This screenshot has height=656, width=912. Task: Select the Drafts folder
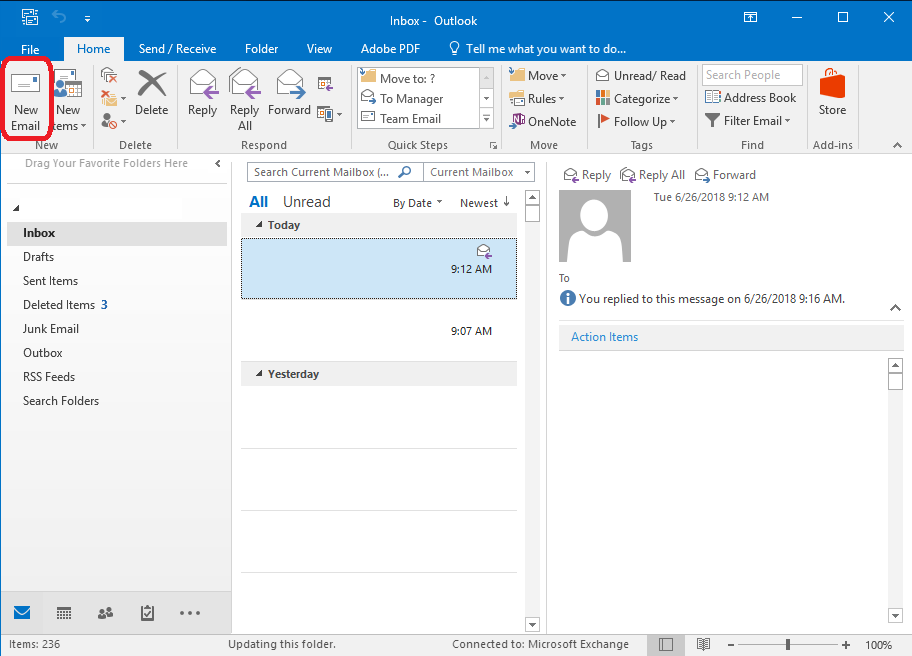click(117, 257)
